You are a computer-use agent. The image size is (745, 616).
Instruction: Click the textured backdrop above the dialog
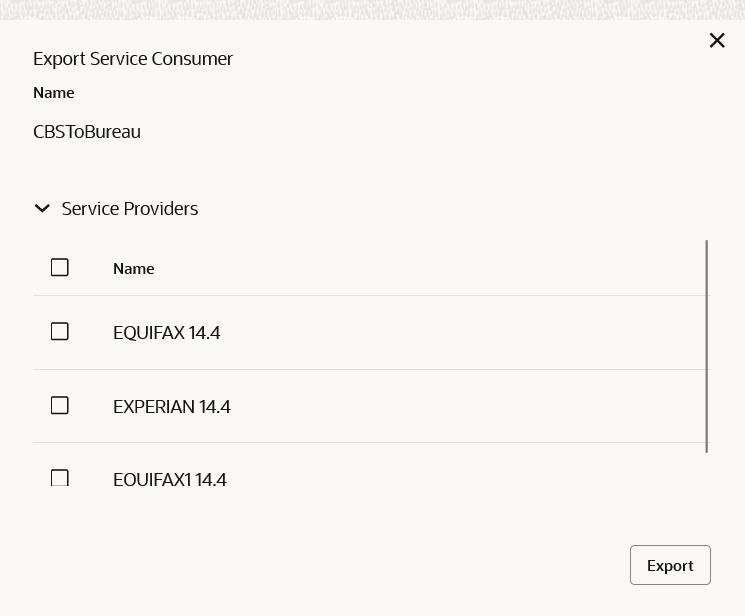[372, 10]
